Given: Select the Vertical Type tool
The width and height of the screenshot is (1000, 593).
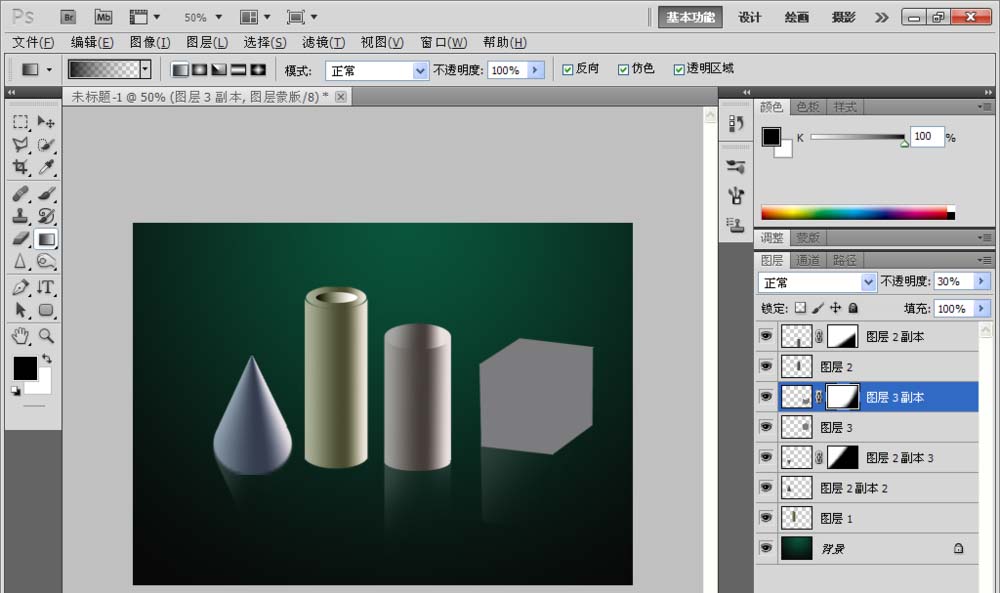Looking at the screenshot, I should pyautogui.click(x=46, y=288).
